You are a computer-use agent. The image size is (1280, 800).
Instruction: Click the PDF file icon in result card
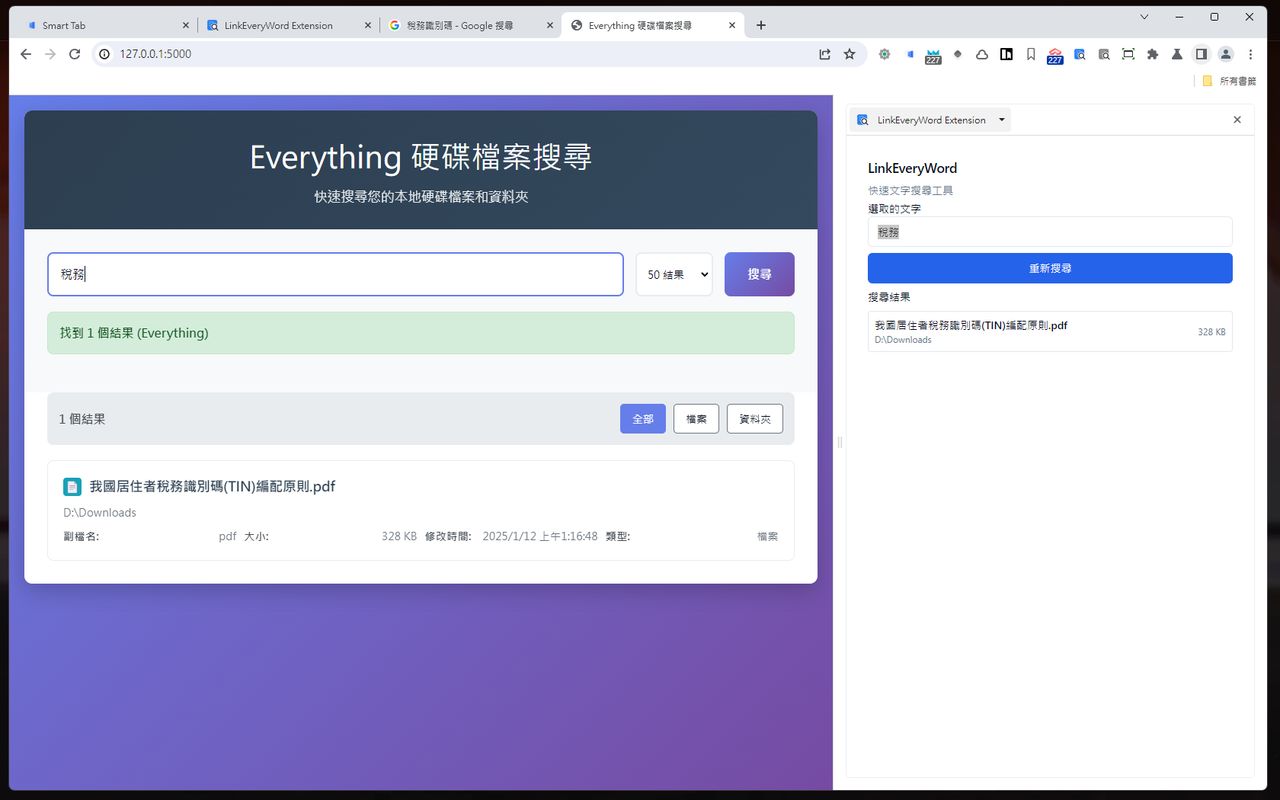point(72,487)
